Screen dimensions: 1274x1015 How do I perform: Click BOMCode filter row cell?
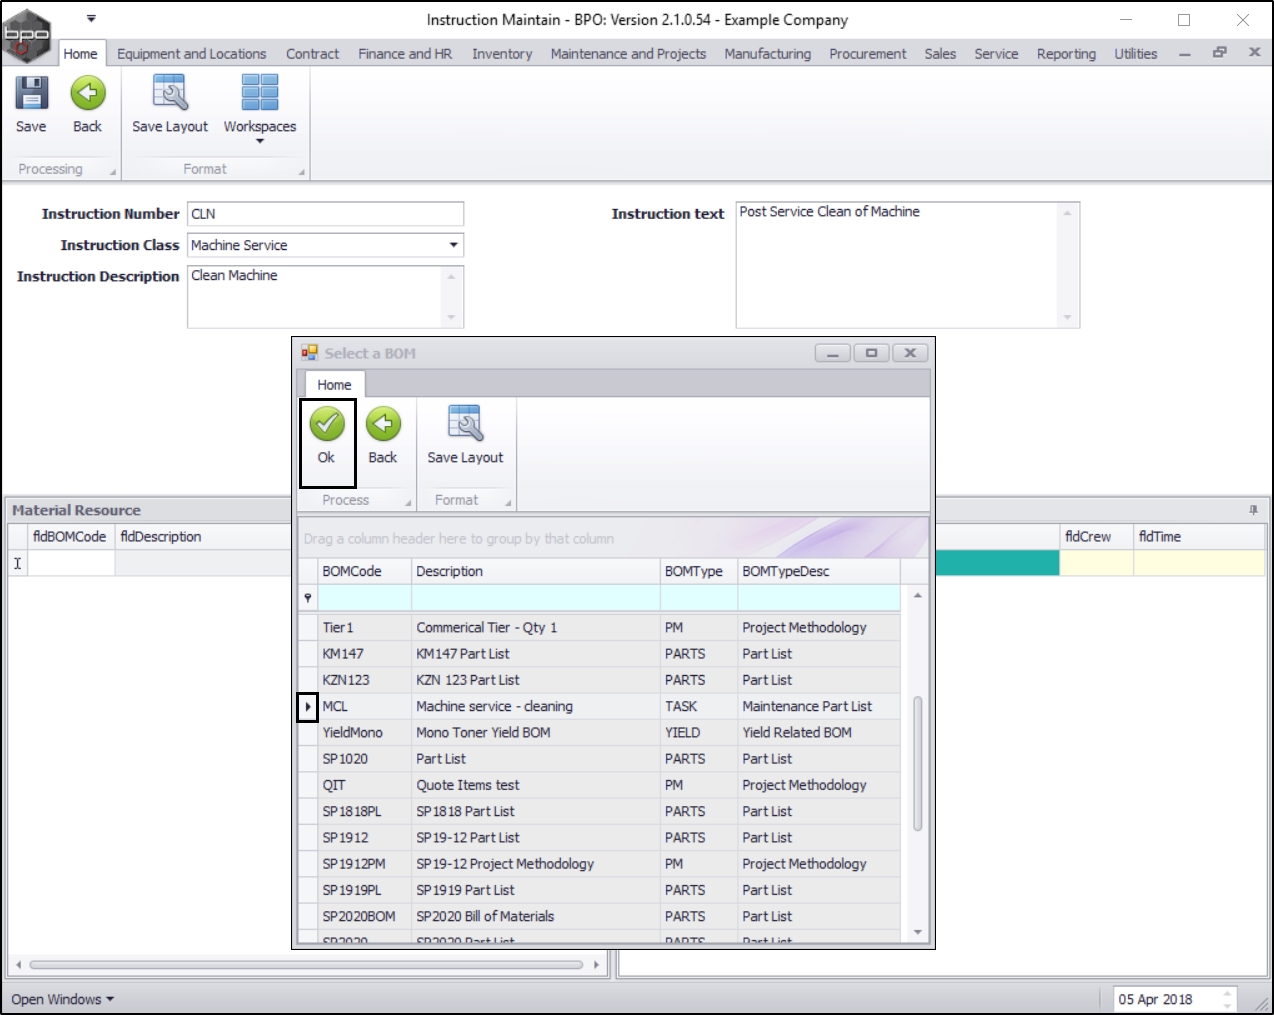364,598
